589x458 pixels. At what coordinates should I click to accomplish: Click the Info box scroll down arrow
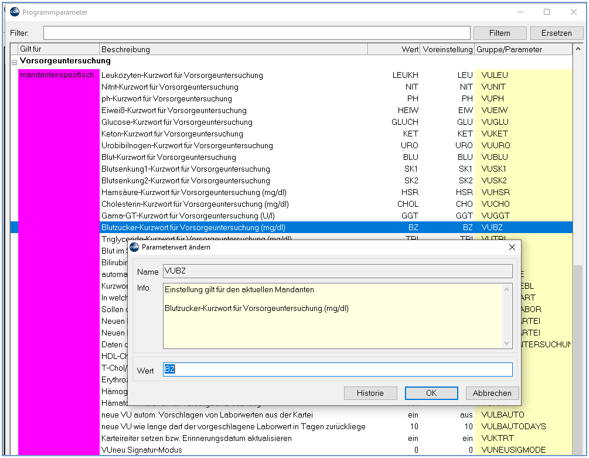click(506, 343)
